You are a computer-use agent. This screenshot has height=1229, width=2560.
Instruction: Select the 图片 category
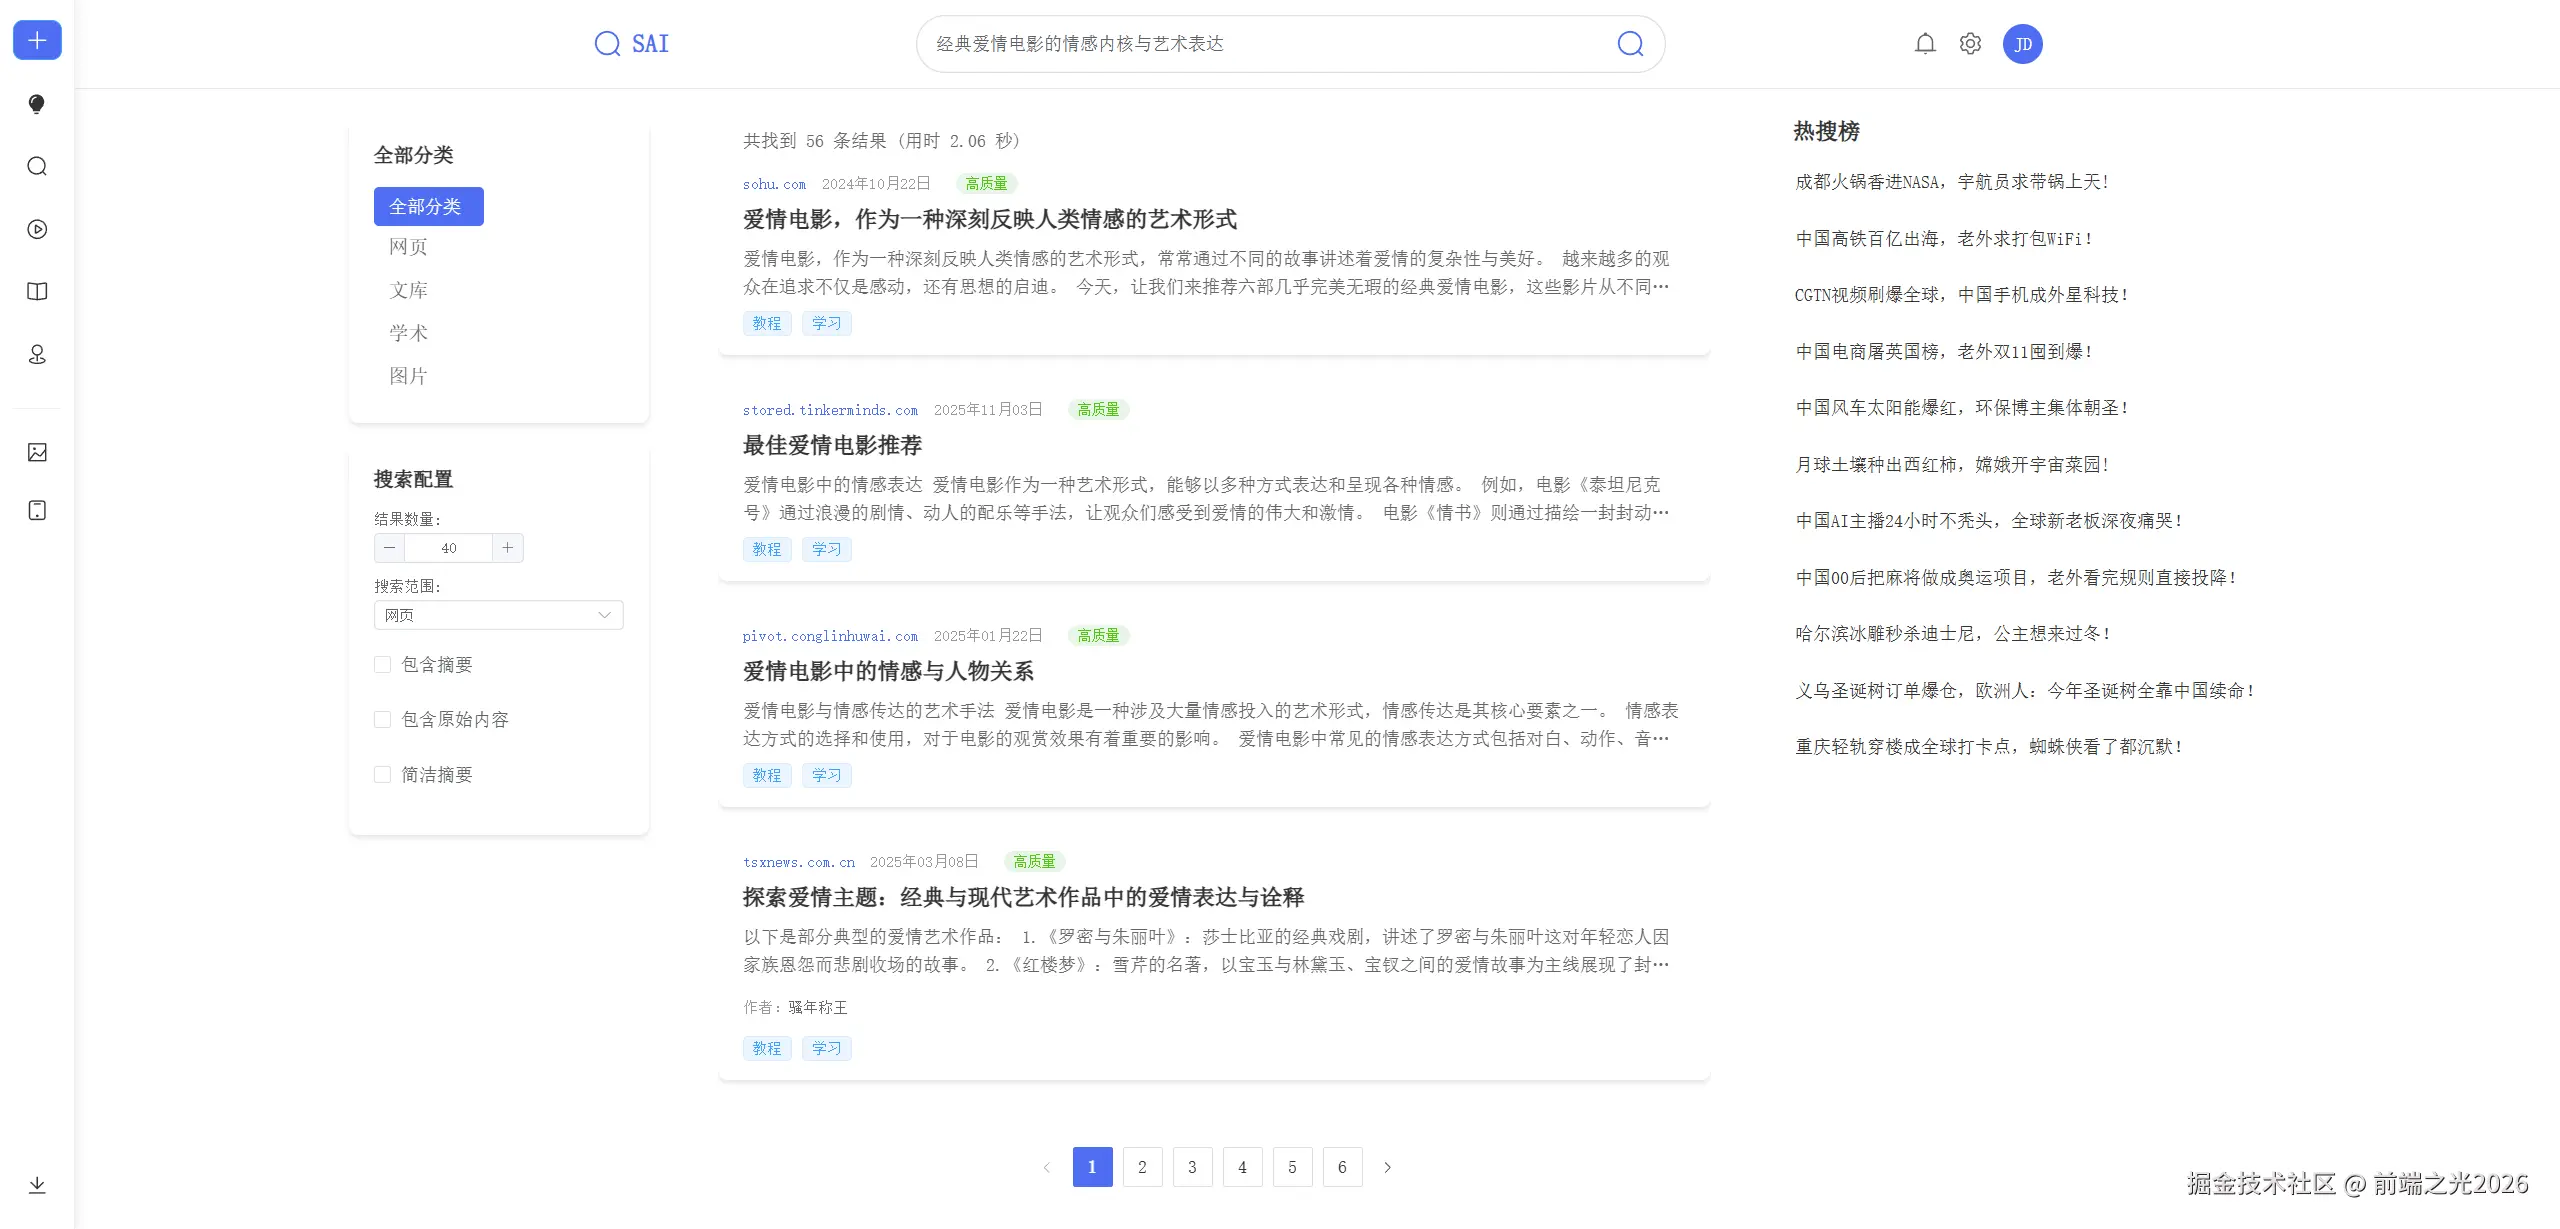coord(408,376)
